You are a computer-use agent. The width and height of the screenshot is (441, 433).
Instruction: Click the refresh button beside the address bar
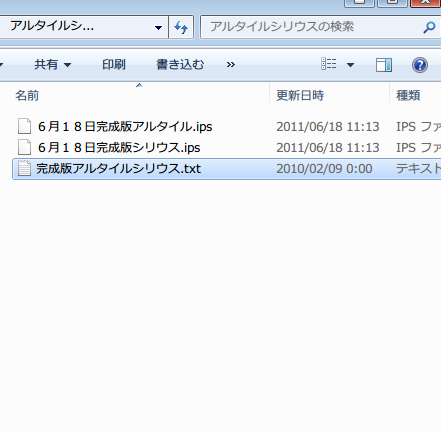pyautogui.click(x=181, y=27)
